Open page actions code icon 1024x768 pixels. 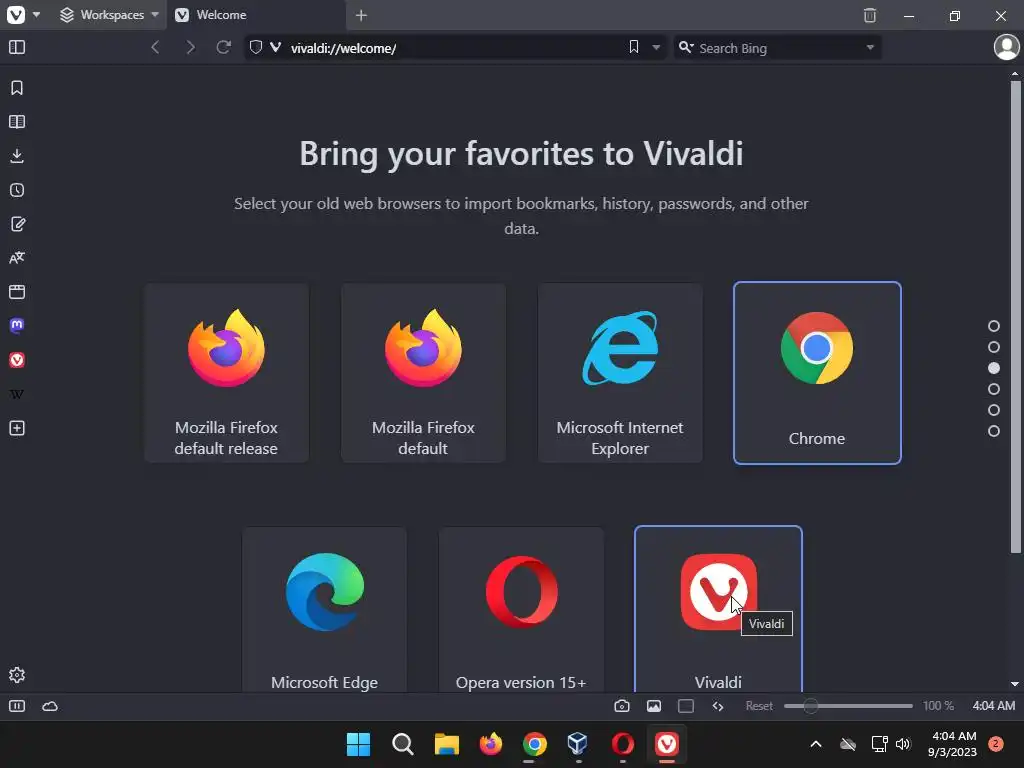[718, 706]
